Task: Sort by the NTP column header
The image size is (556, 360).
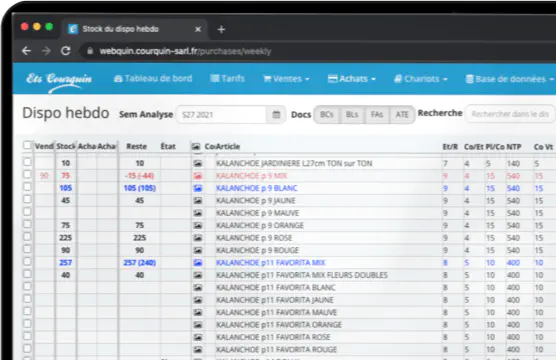Action: 514,147
